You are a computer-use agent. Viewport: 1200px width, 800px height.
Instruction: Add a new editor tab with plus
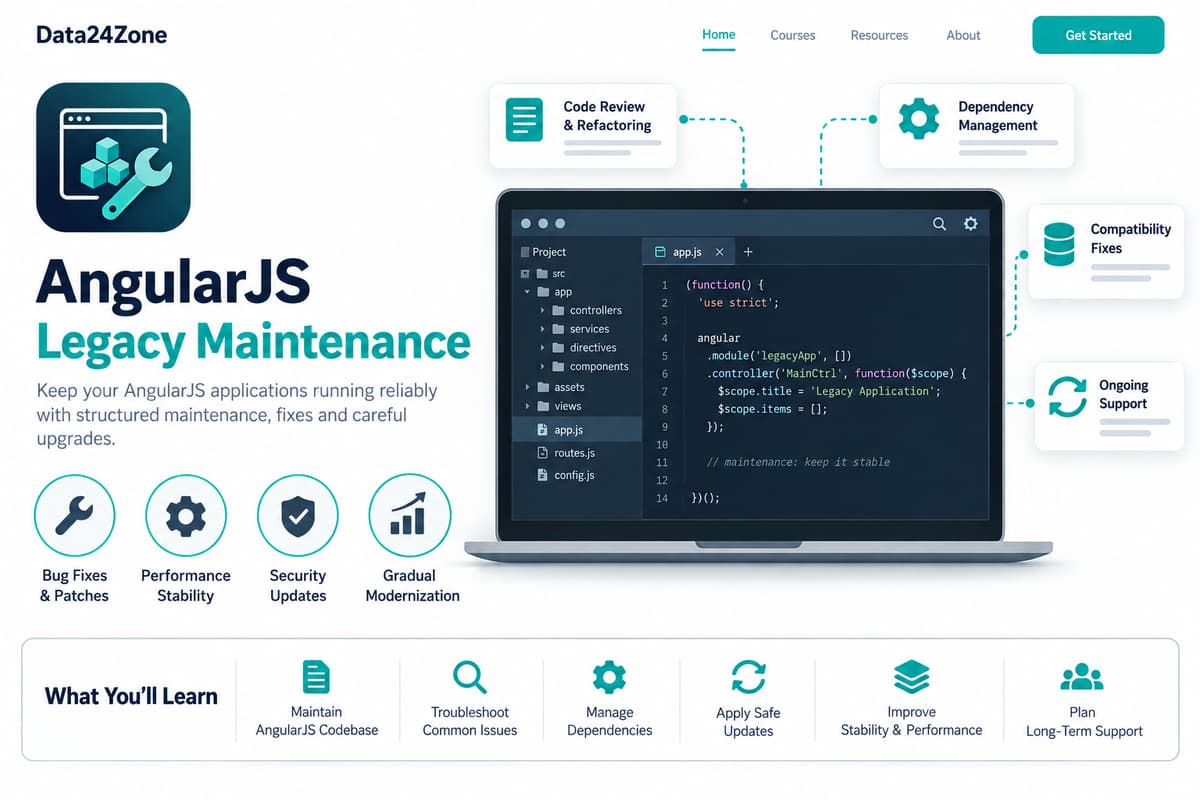[748, 252]
